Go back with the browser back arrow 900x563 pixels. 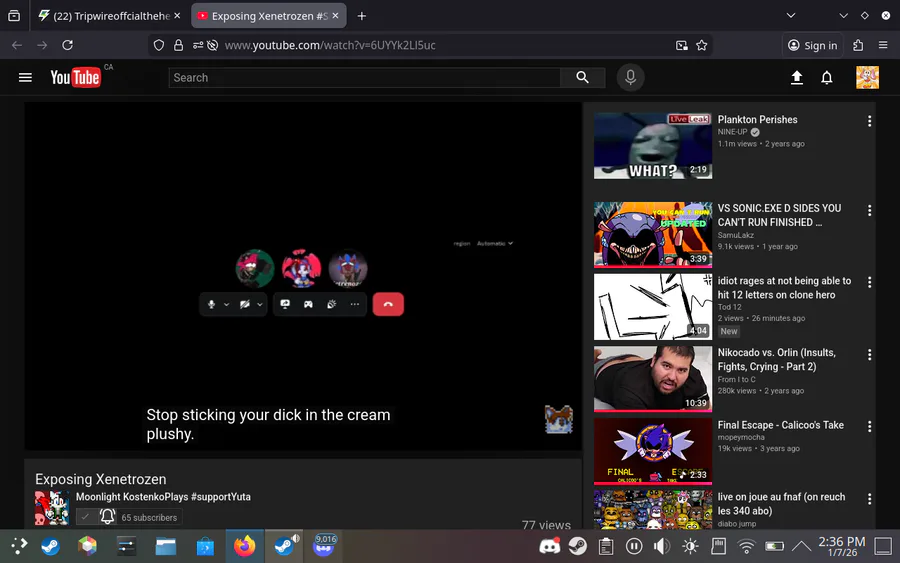[x=17, y=45]
